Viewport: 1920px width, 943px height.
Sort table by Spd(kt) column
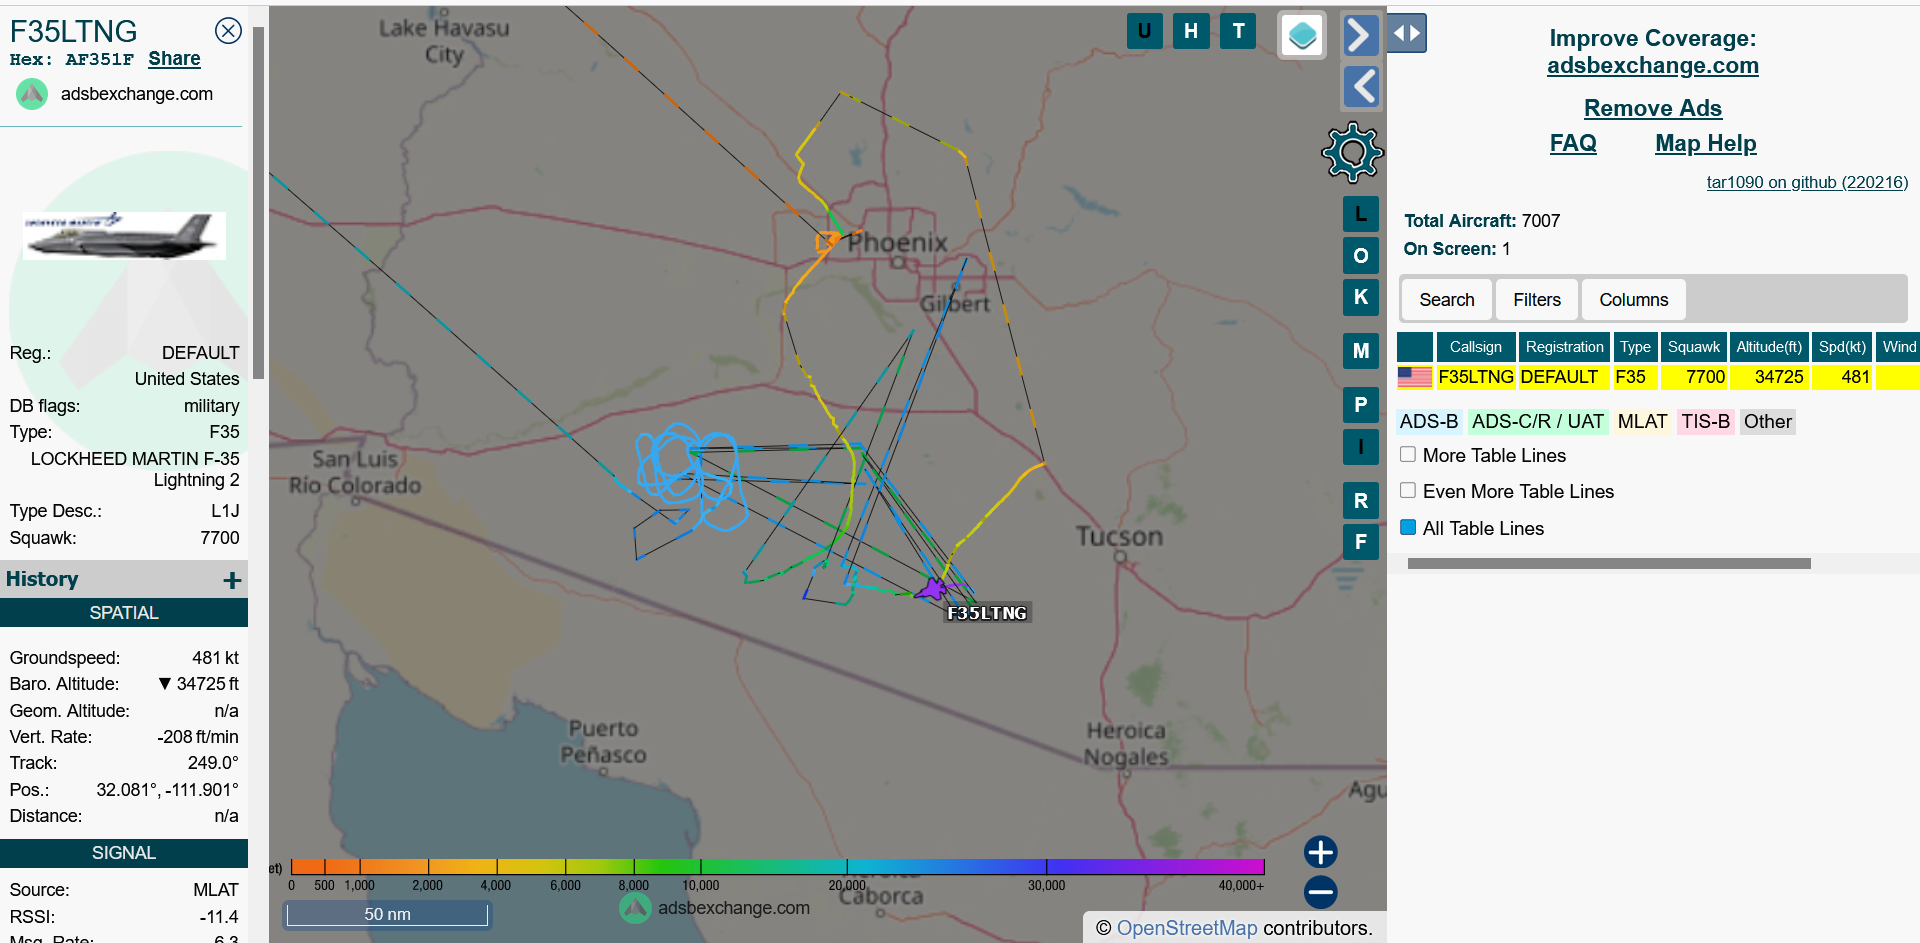pyautogui.click(x=1842, y=347)
